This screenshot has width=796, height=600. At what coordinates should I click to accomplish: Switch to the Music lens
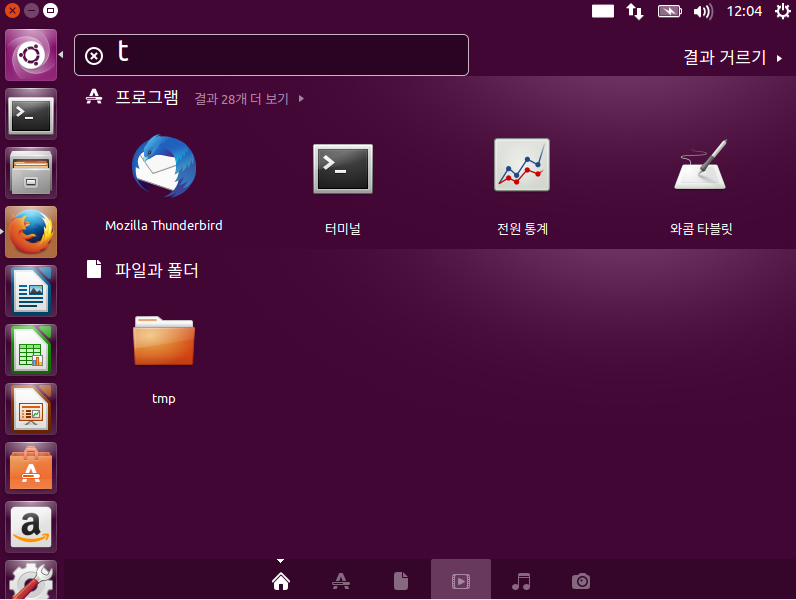[x=521, y=581]
